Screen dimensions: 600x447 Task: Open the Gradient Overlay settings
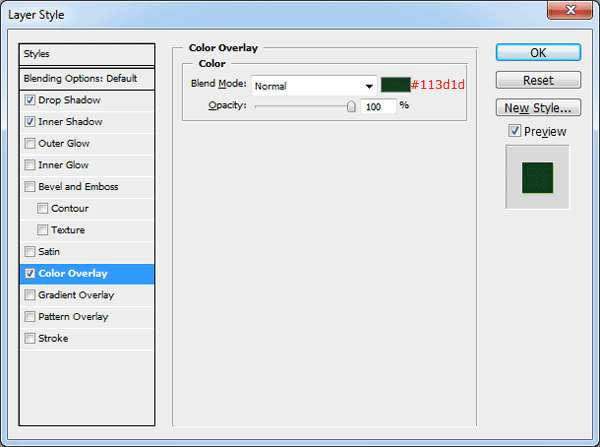tap(76, 295)
